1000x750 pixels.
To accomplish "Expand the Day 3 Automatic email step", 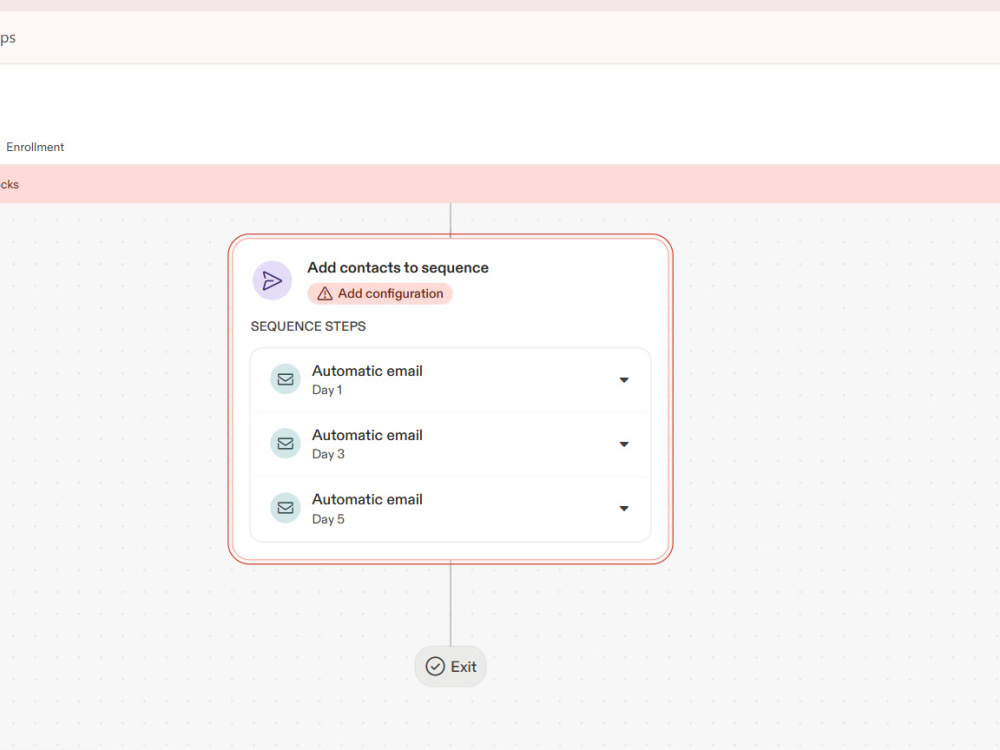I will tap(624, 445).
